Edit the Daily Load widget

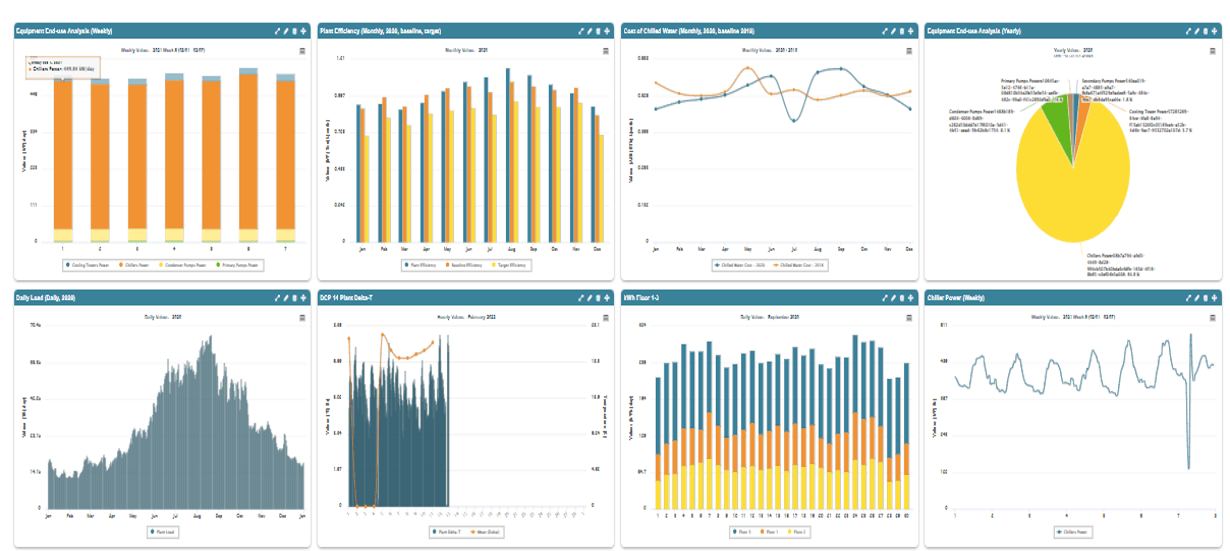[x=286, y=297]
